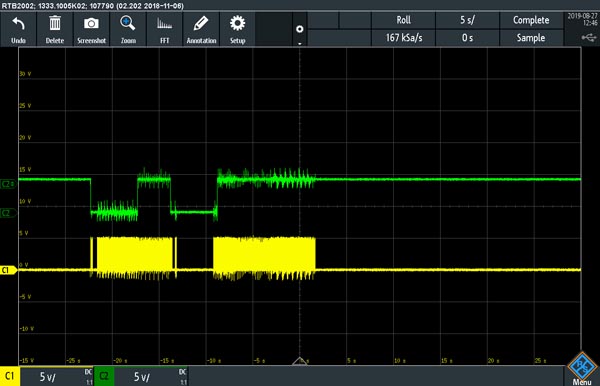The height and width of the screenshot is (386, 600).
Task: Open the Roll trigger mode field
Action: [x=403, y=20]
